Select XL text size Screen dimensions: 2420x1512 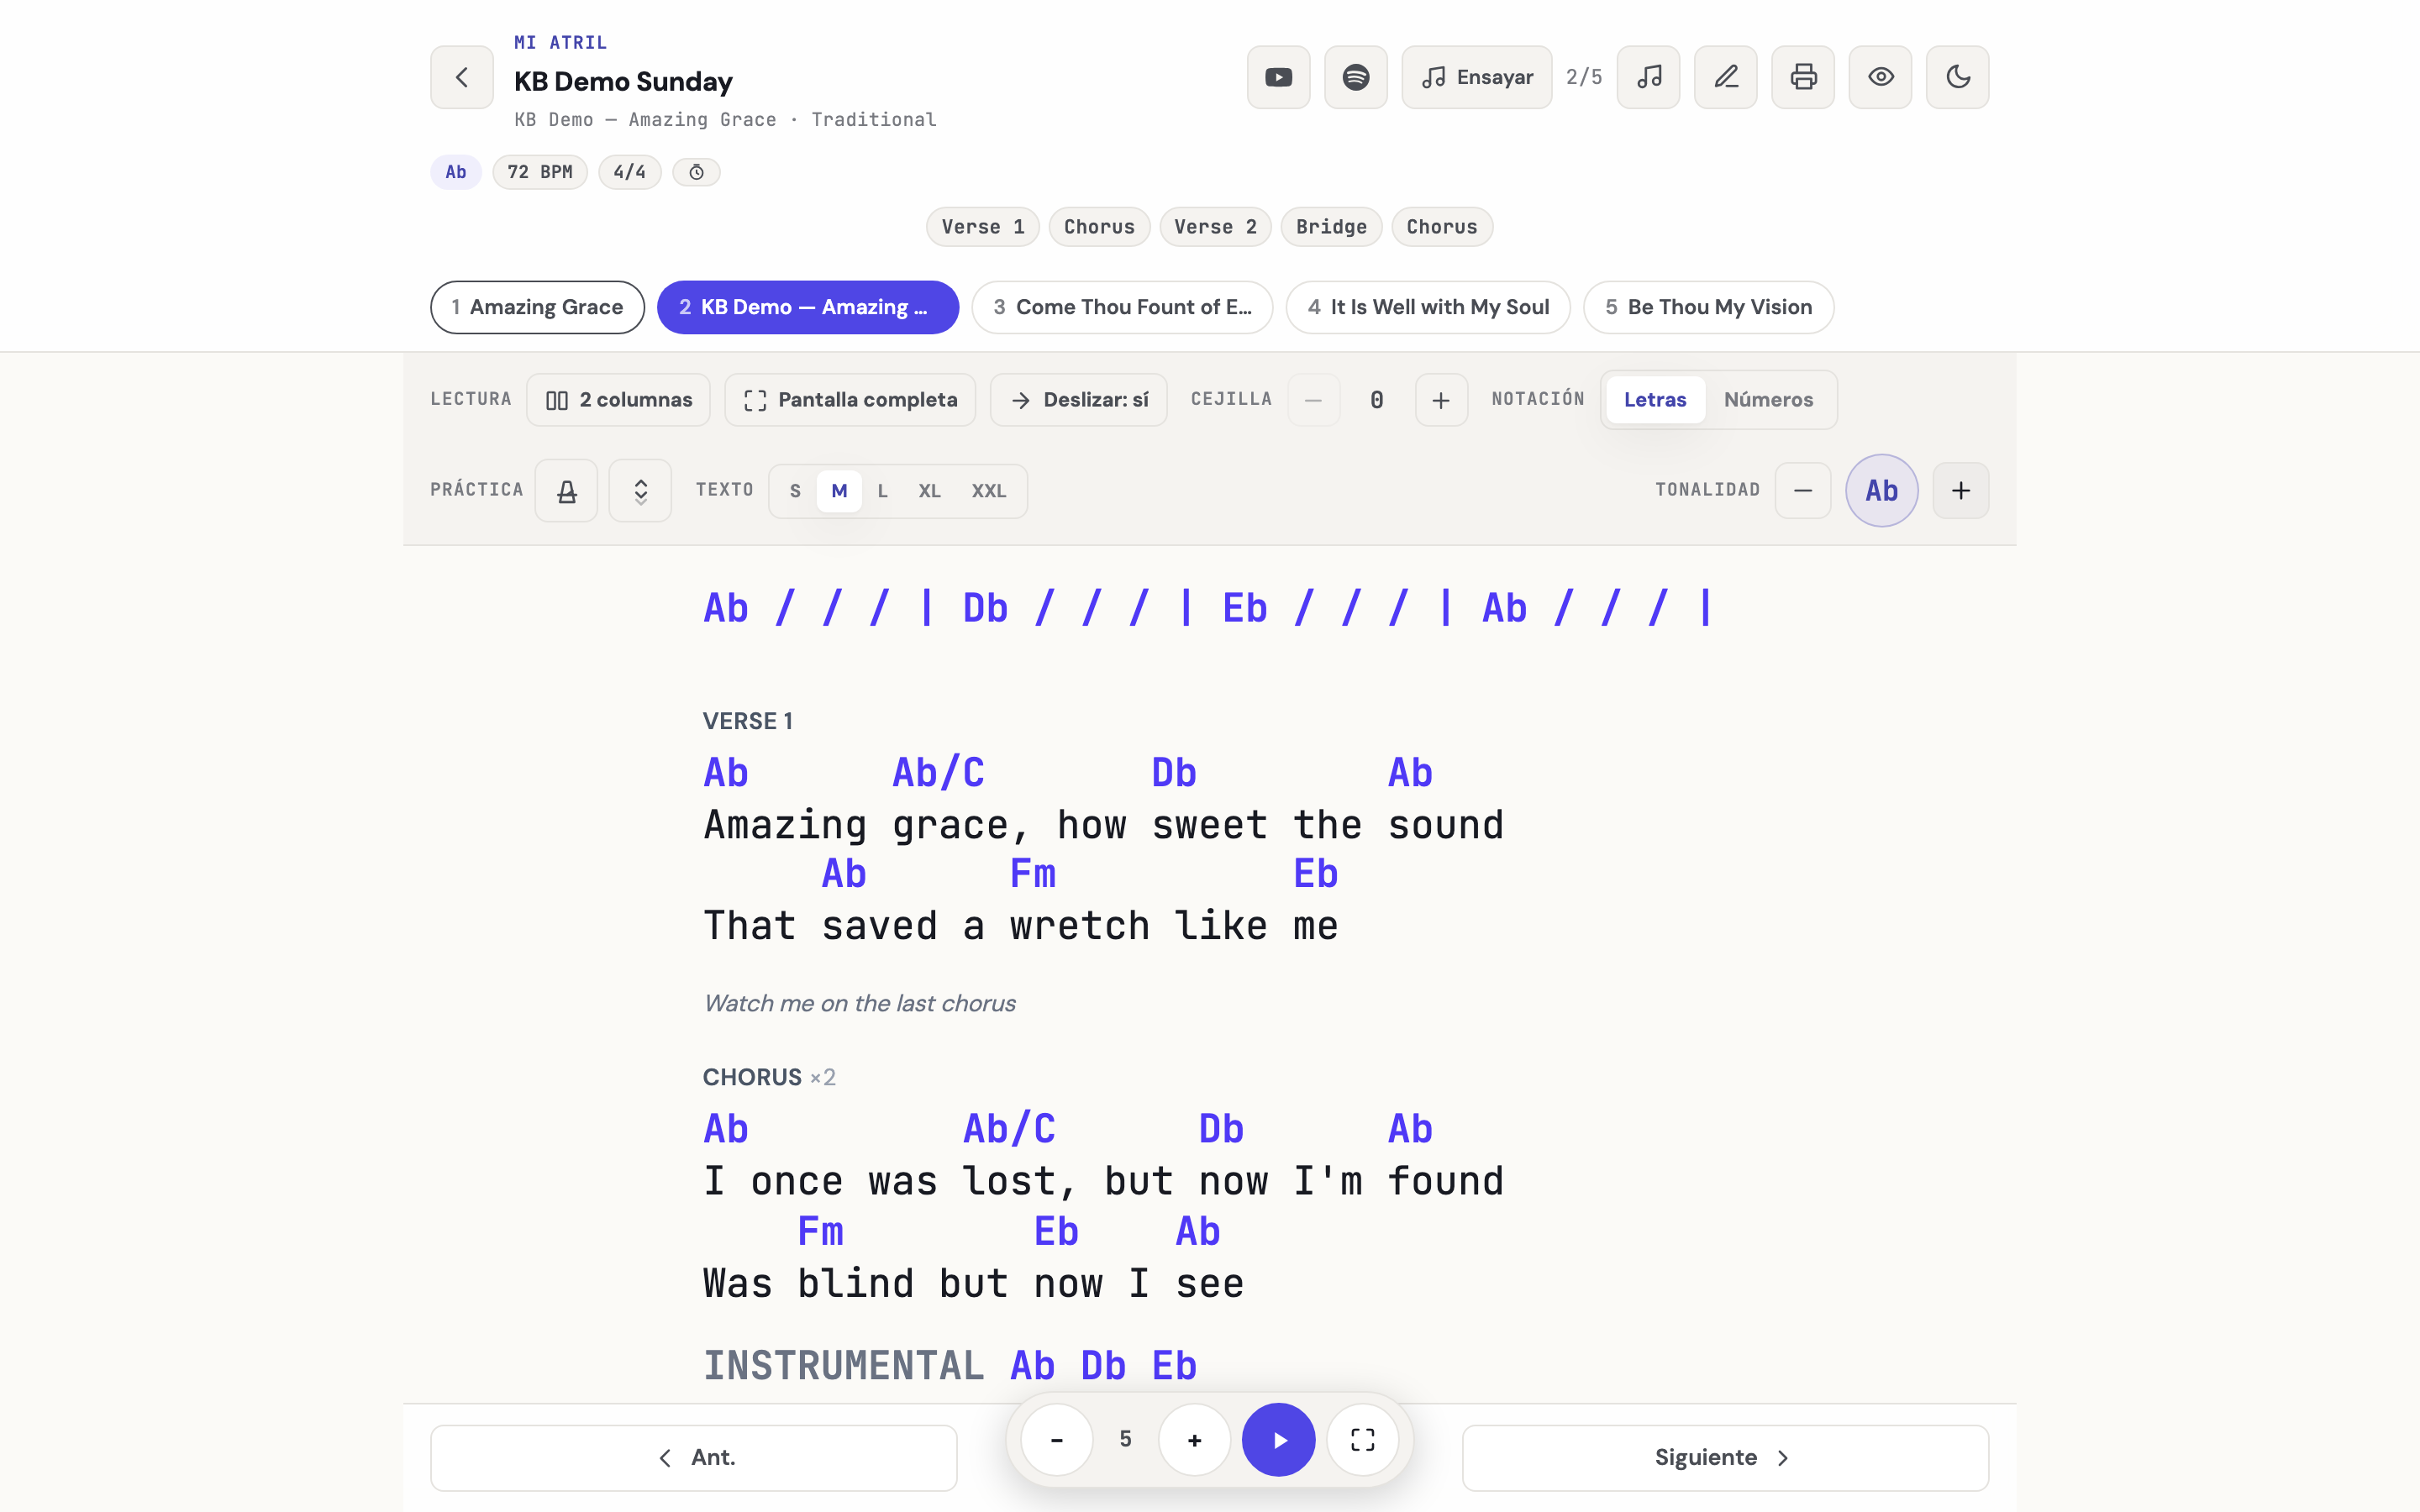pyautogui.click(x=929, y=491)
